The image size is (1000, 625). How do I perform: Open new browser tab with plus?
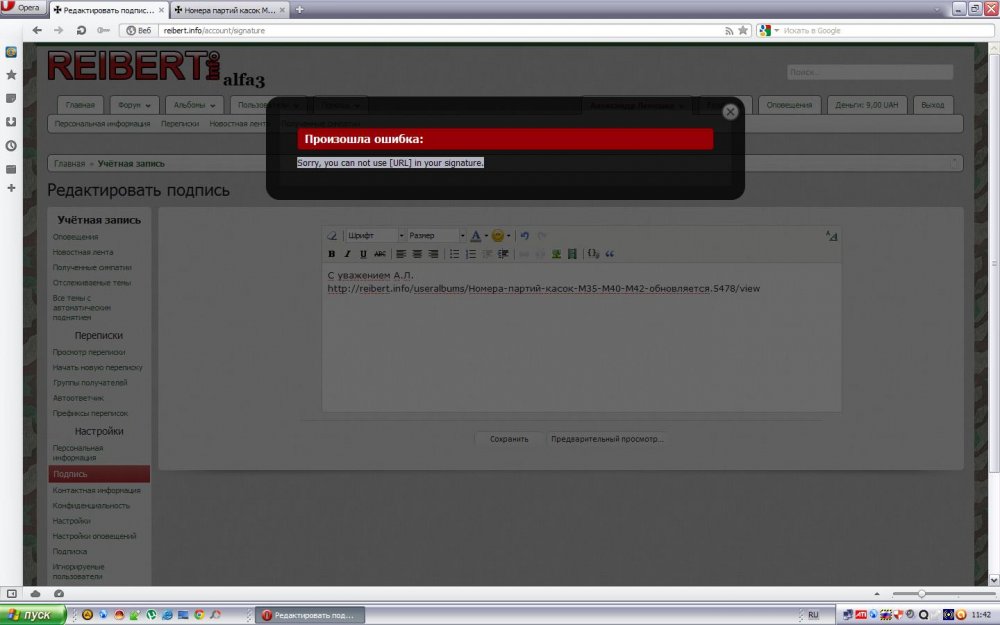tap(299, 10)
